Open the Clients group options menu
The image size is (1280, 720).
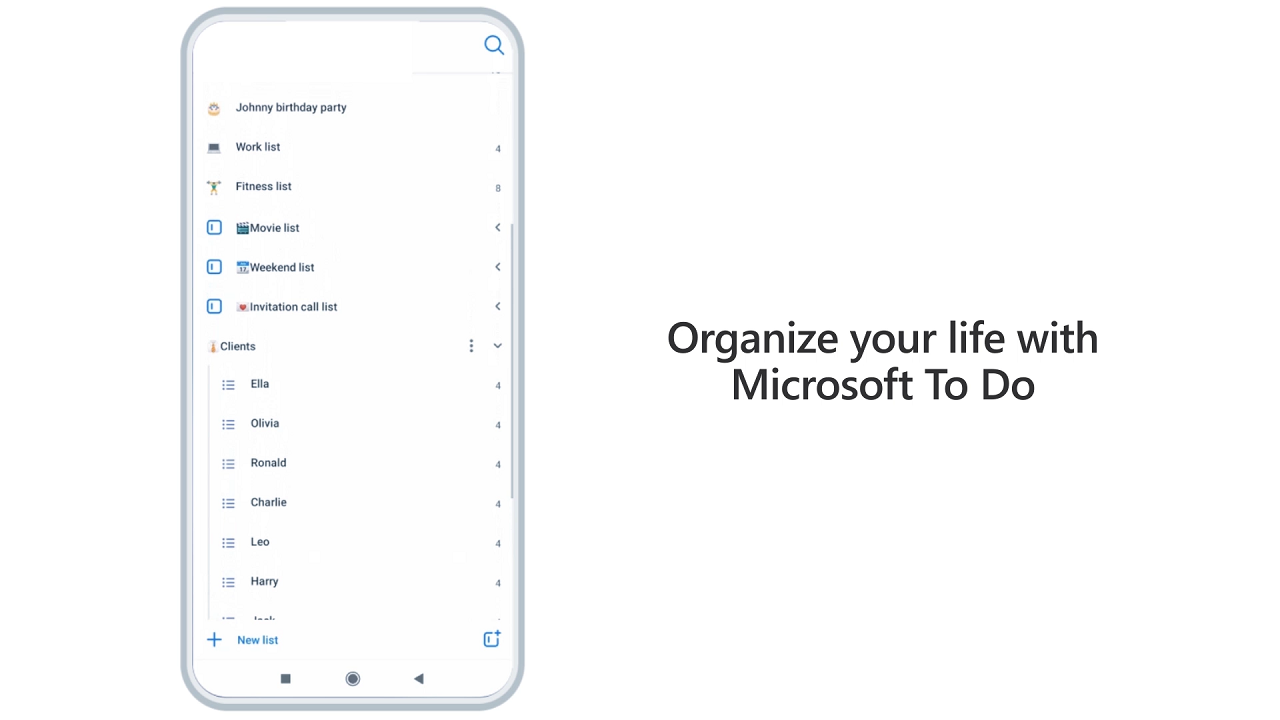[471, 345]
